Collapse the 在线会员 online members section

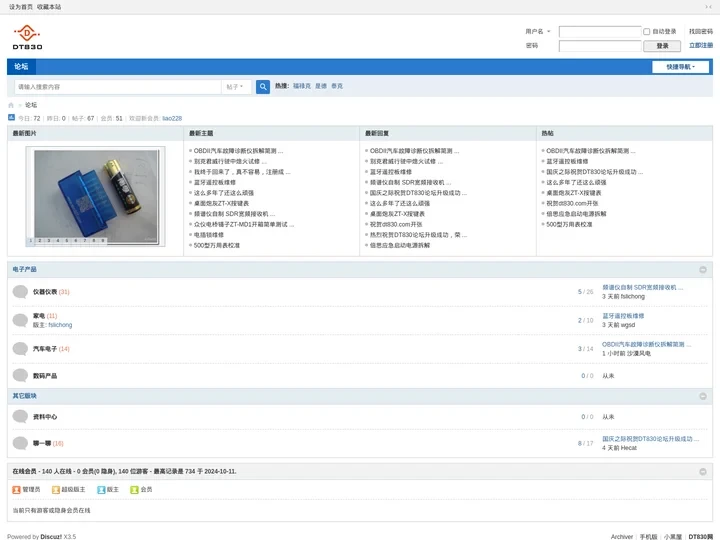(703, 472)
